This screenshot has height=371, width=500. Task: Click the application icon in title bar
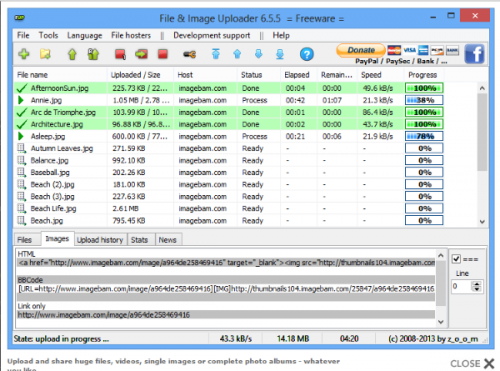[20, 18]
